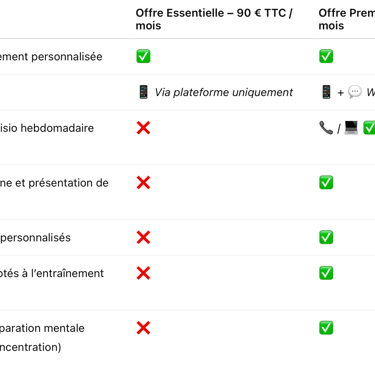Screen dimensions: 375x366
Task: Click the red cross in the hebdomadaire row
Action: [143, 128]
